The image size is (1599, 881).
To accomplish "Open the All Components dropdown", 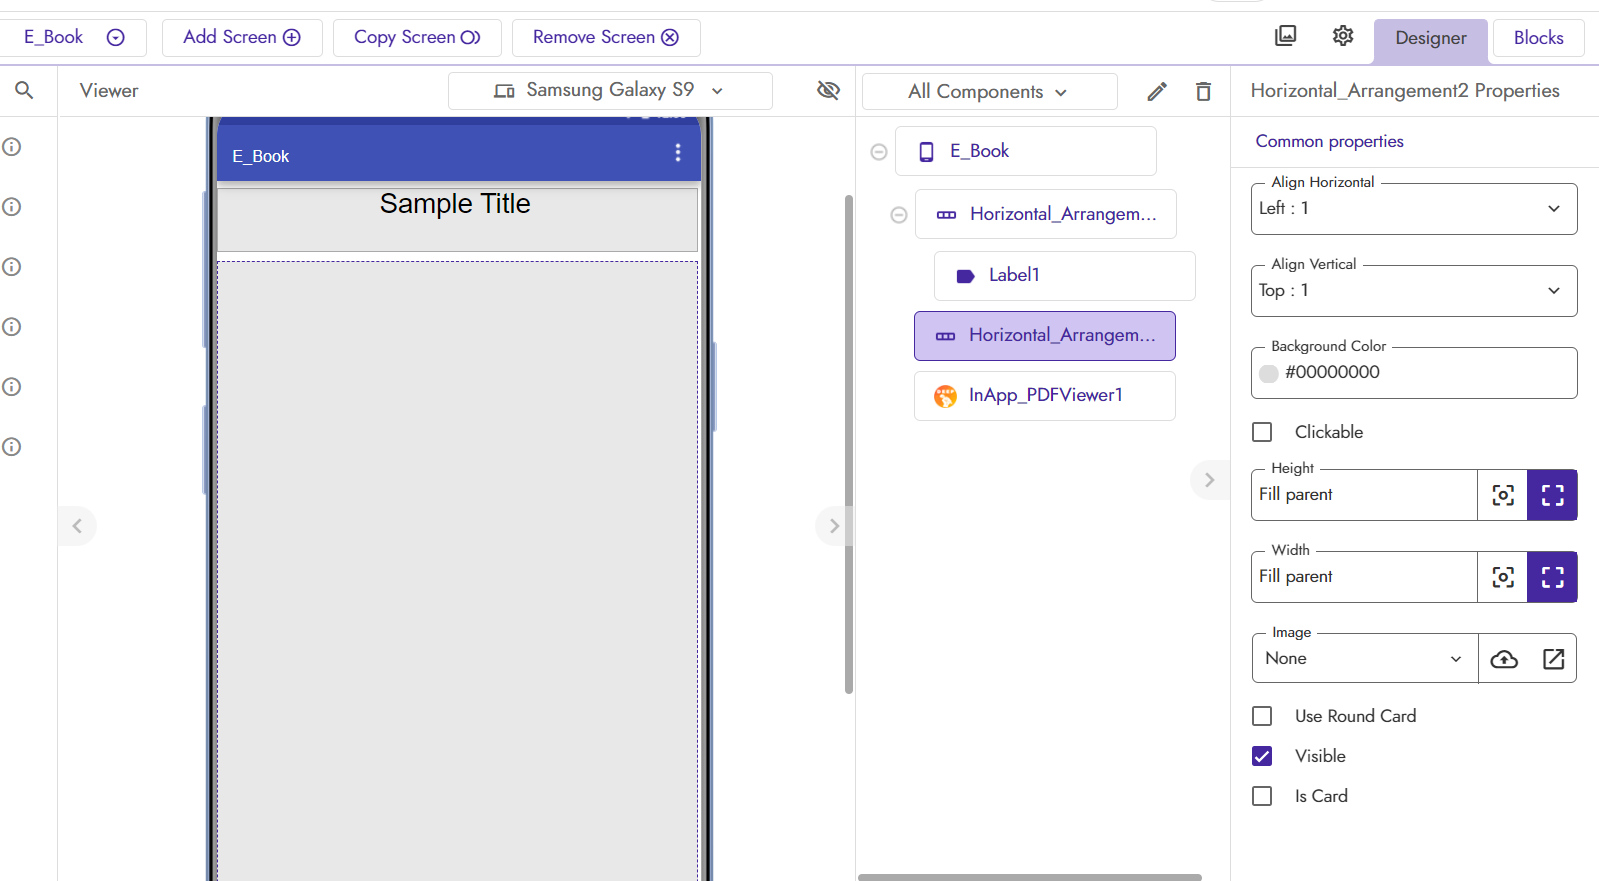I will [x=989, y=92].
